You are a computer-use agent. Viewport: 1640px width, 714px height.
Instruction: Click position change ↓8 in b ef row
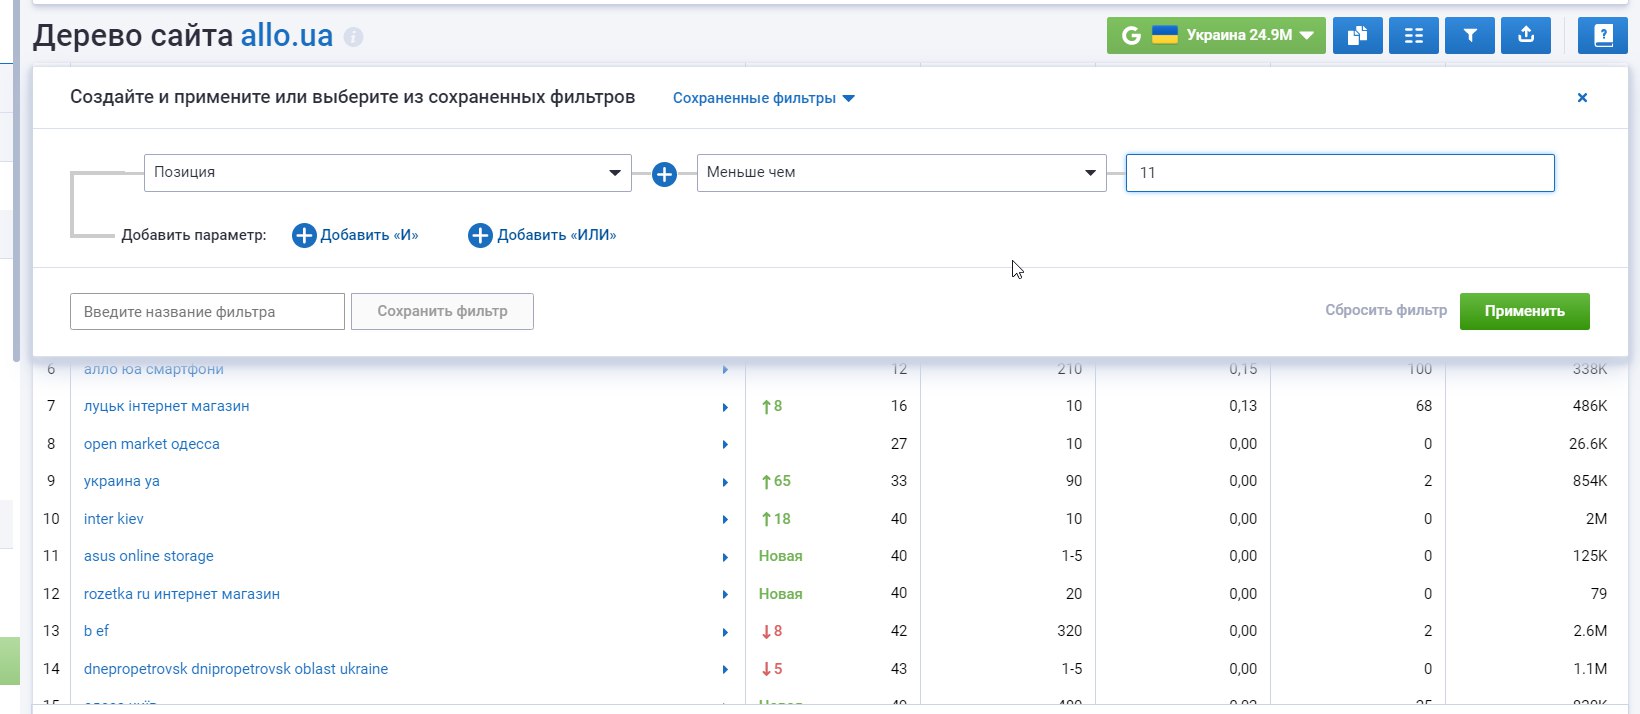pyautogui.click(x=771, y=631)
